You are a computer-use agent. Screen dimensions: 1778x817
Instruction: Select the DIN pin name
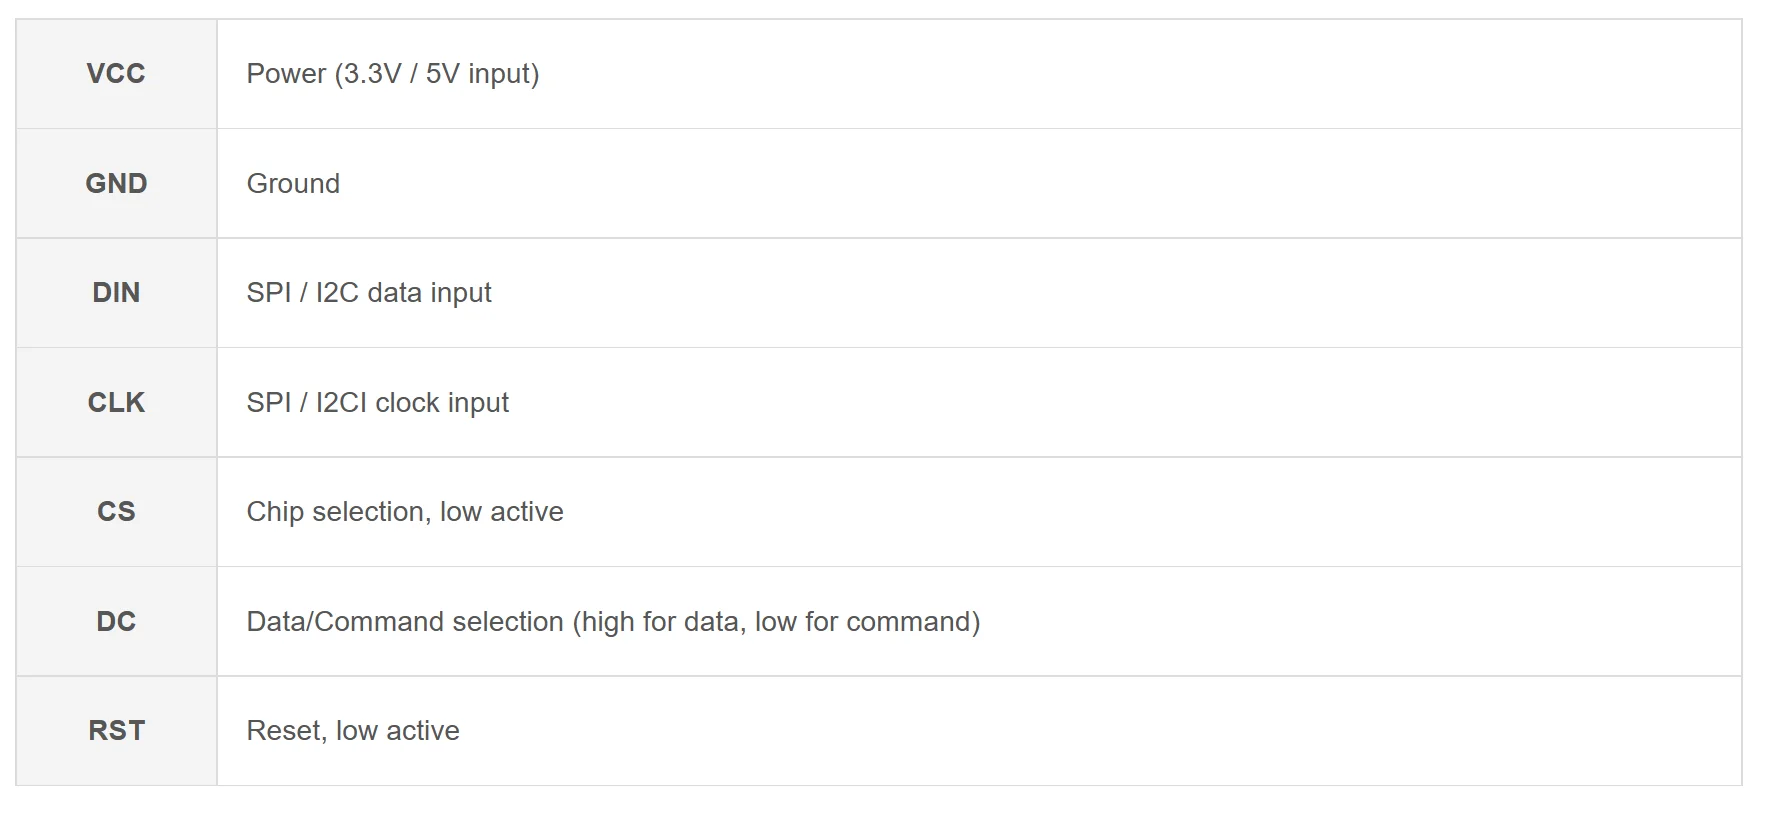[x=116, y=293]
